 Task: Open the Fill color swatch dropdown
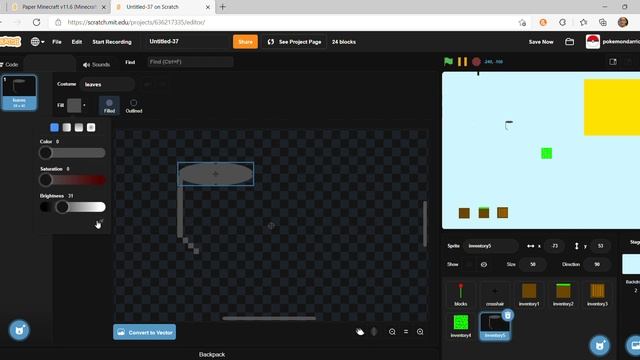click(77, 105)
